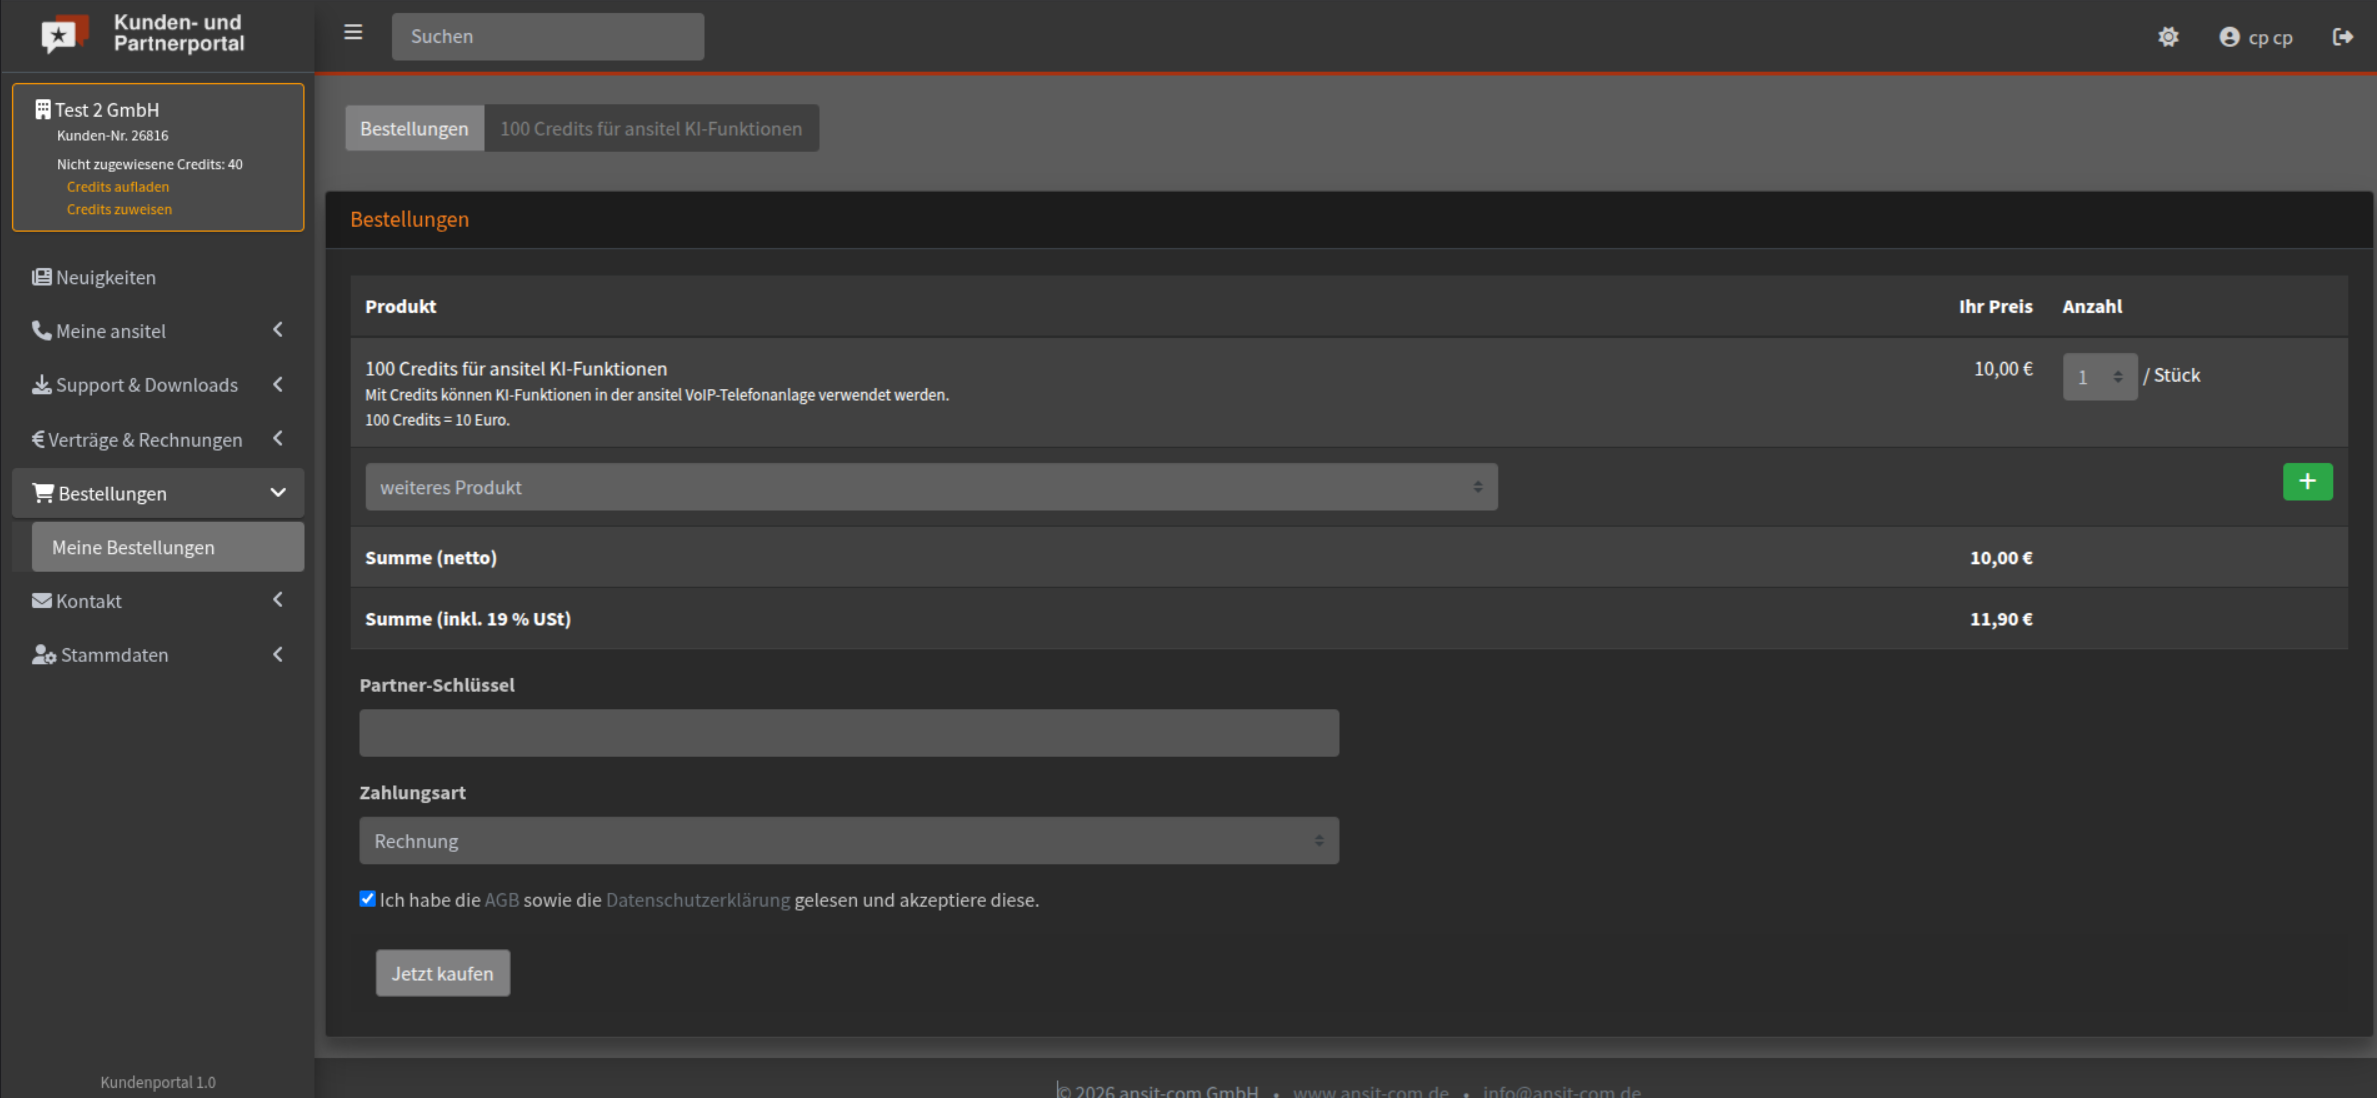The width and height of the screenshot is (2377, 1098).
Task: Expand the Support & Downloads chevron
Action: click(x=278, y=384)
